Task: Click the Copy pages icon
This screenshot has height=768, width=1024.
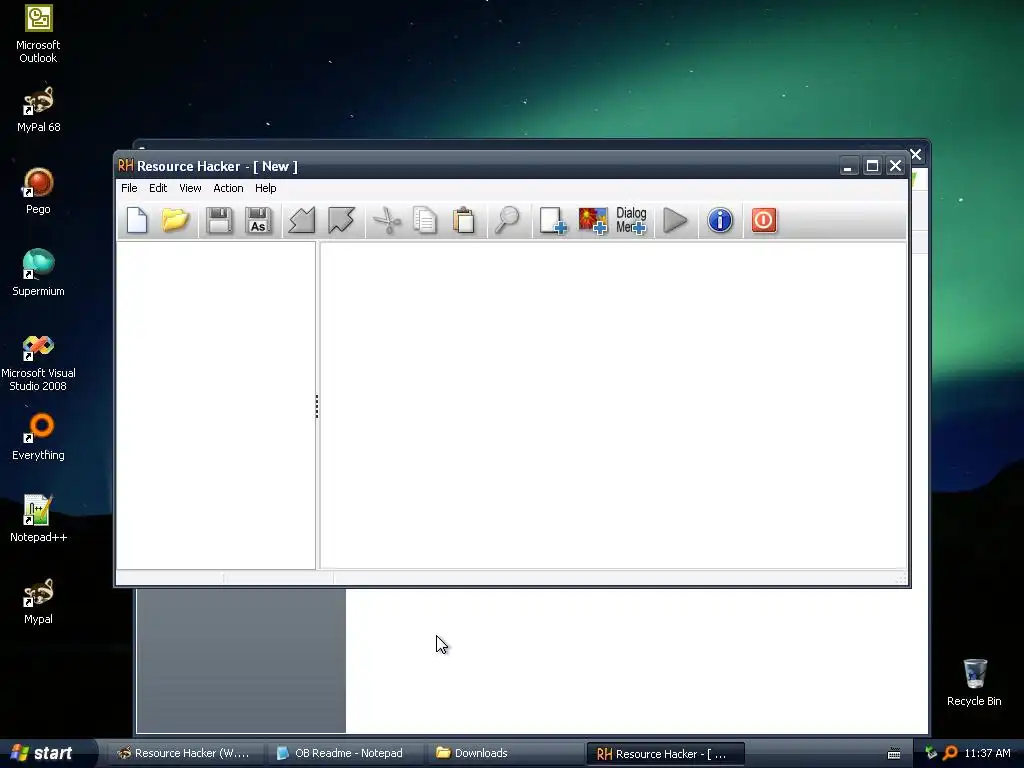Action: [425, 220]
